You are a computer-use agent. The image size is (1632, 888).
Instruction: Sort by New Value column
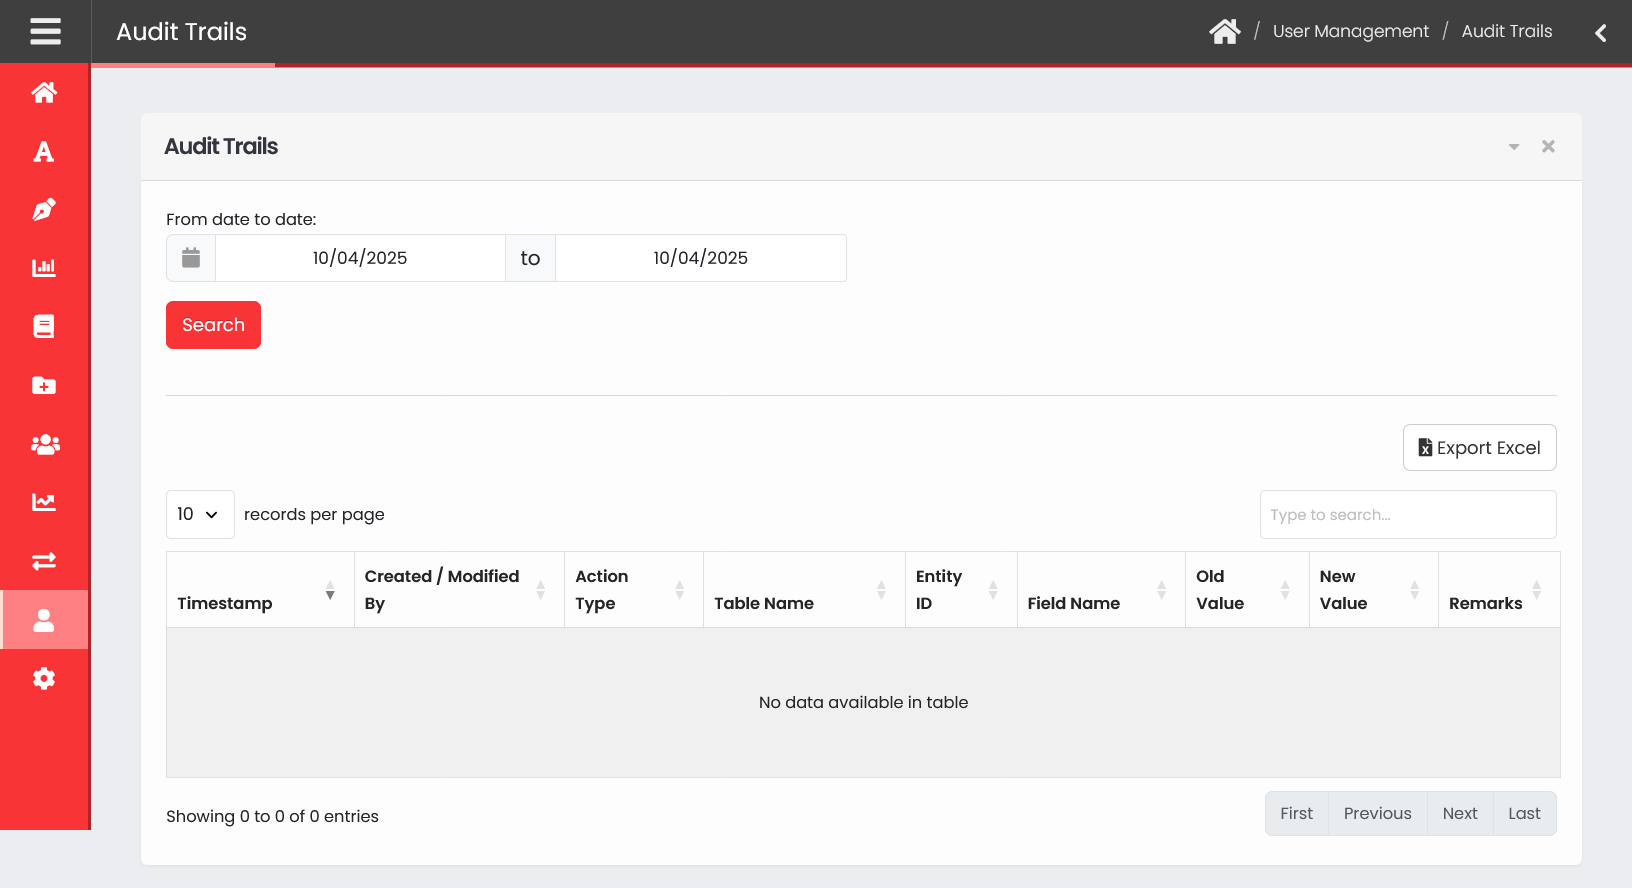pos(1373,590)
